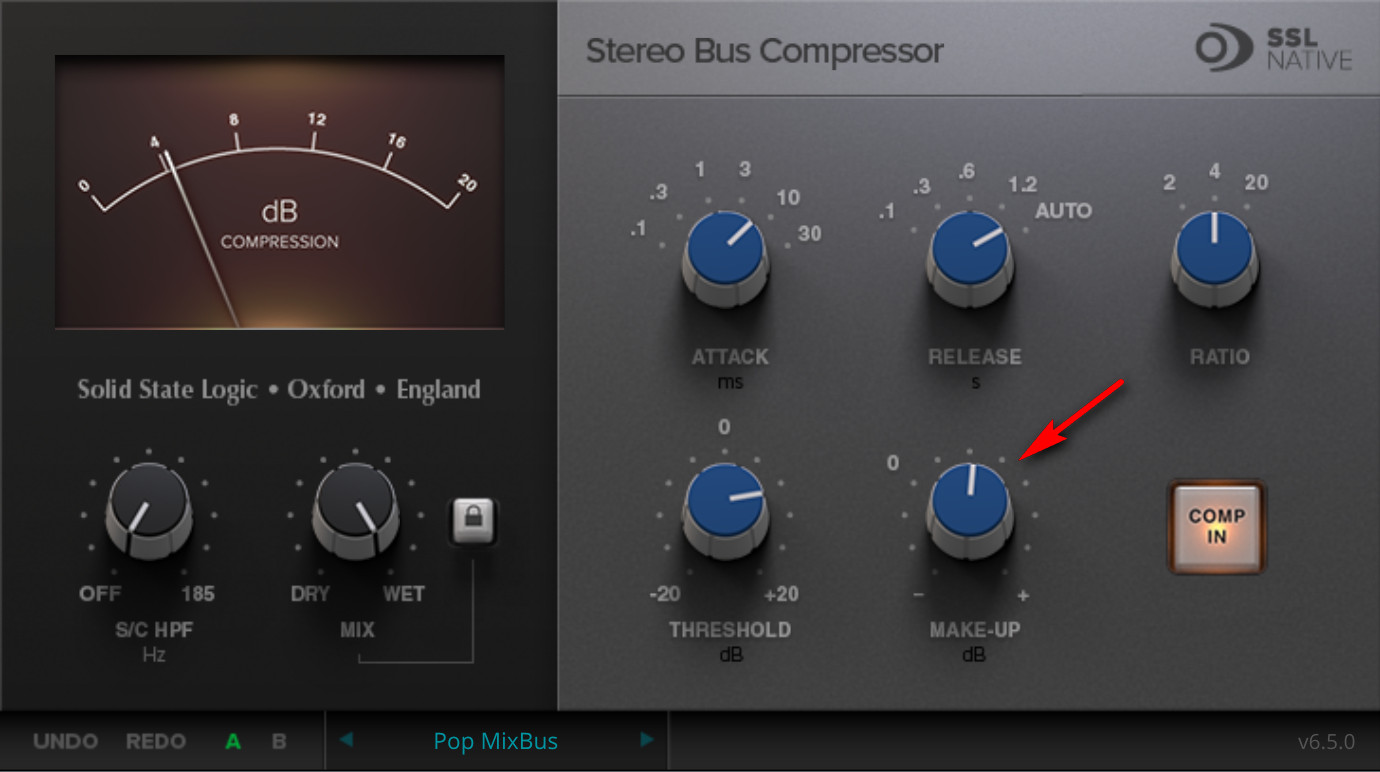Screen dimensions: 1380x772
Task: Select the B comparison slot
Action: (279, 742)
